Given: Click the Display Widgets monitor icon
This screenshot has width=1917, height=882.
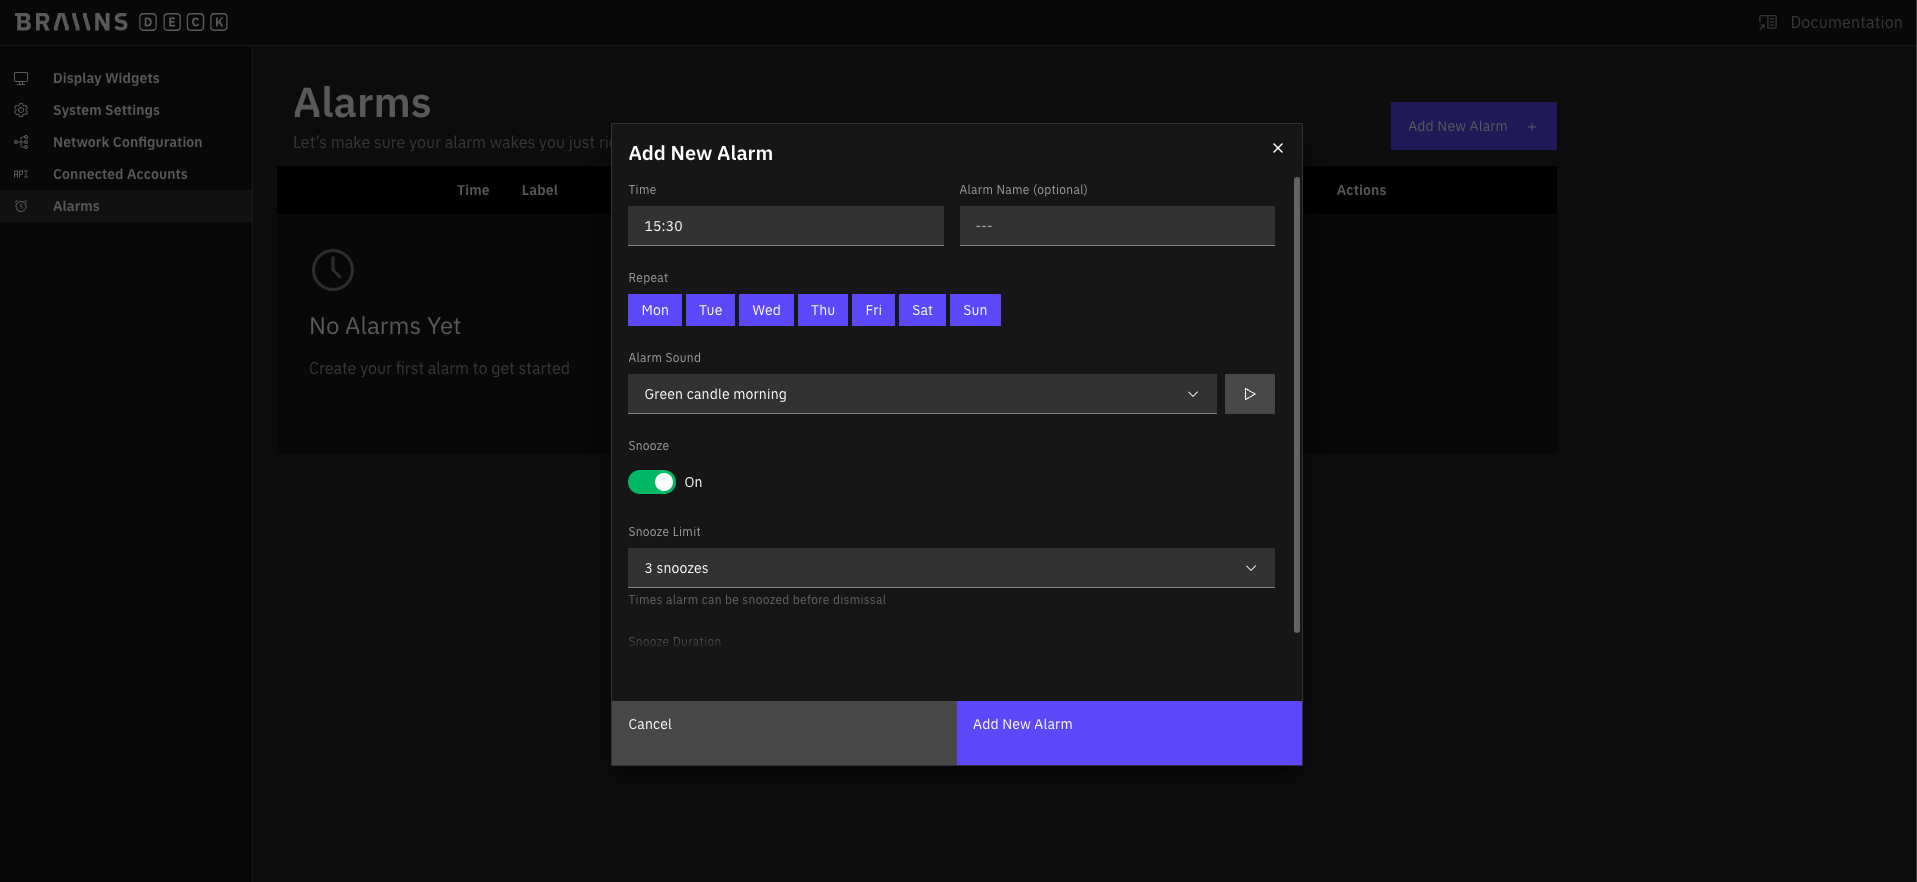Looking at the screenshot, I should (x=21, y=78).
